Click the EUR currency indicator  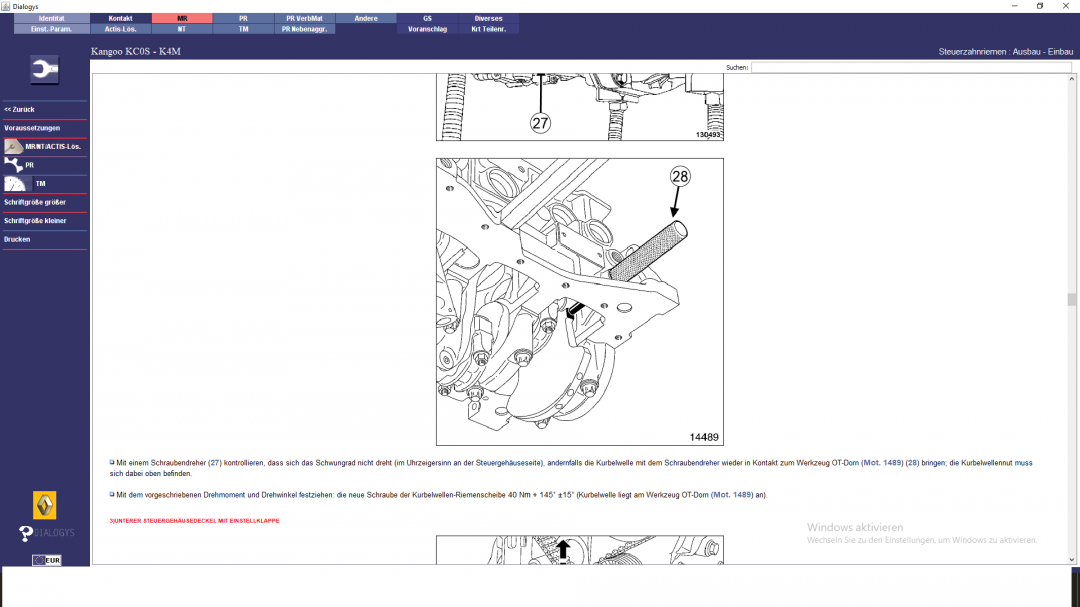(x=47, y=560)
